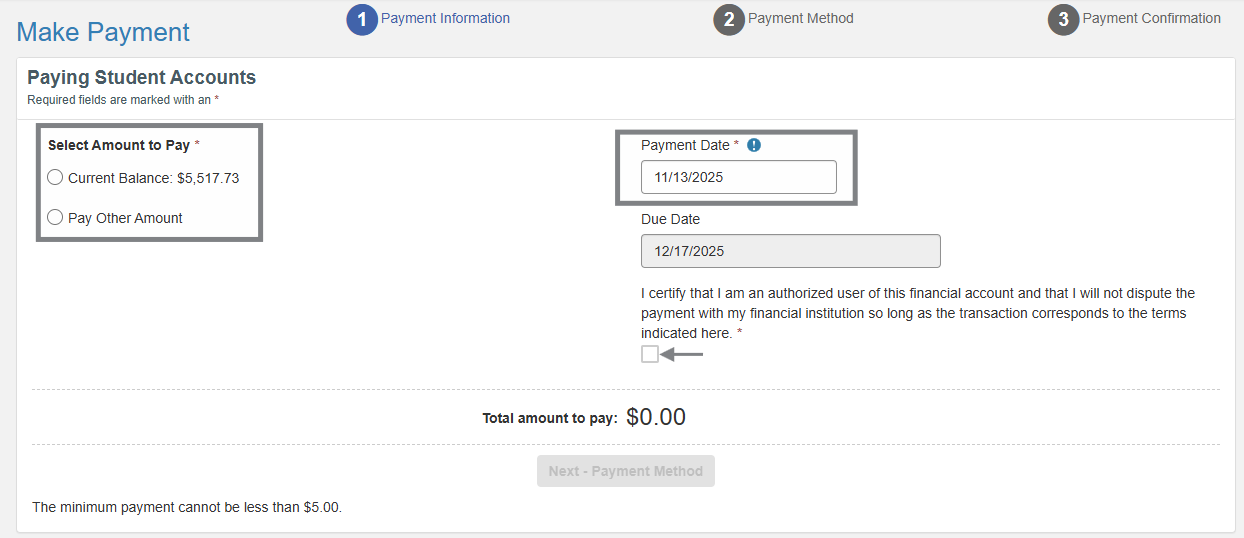Click the Select Amount to Pay label
1244x538 pixels.
tap(119, 145)
